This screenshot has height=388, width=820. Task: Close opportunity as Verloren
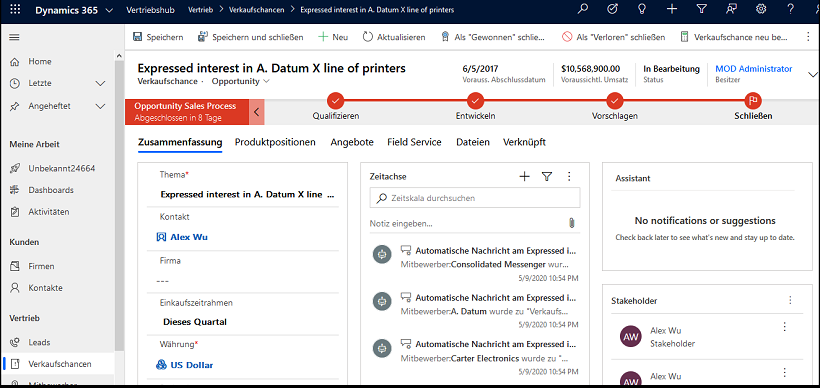click(x=613, y=37)
